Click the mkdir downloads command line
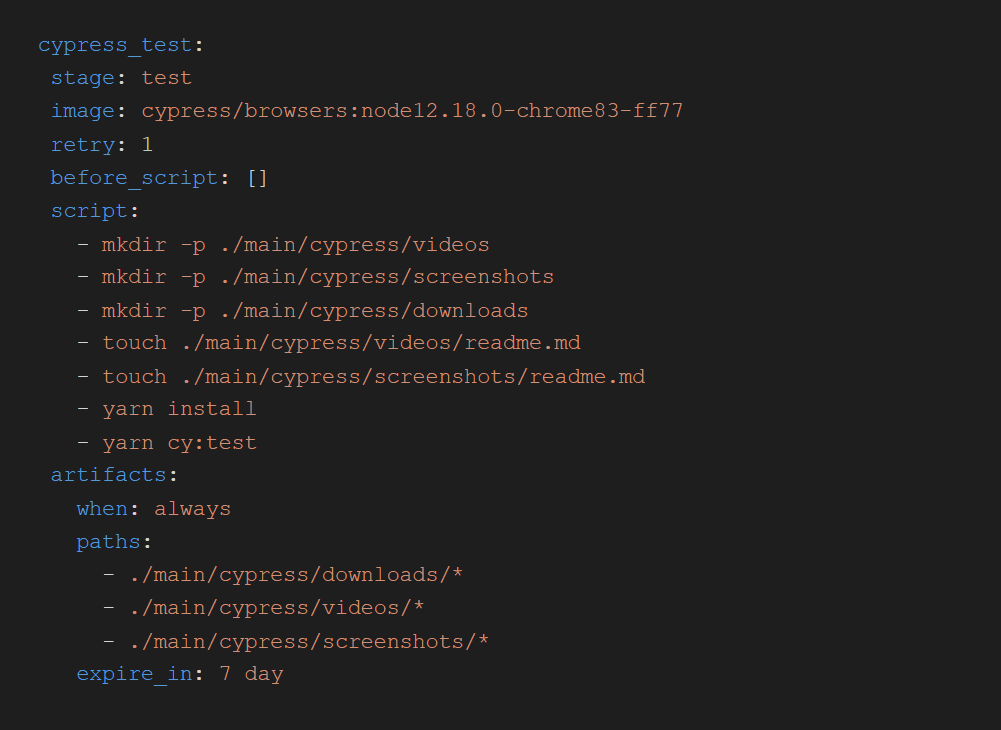The height and width of the screenshot is (730, 1001). pos(315,310)
